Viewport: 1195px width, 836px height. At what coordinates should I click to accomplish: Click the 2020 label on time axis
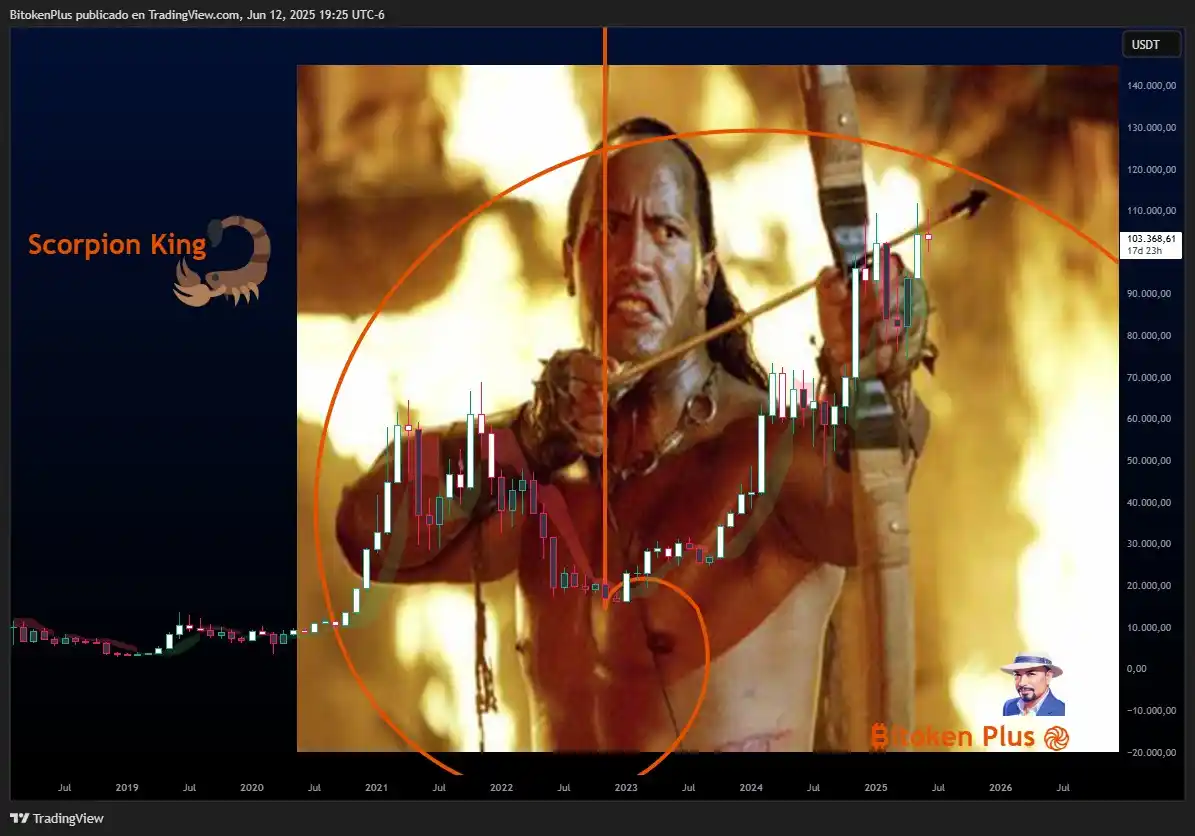point(251,787)
